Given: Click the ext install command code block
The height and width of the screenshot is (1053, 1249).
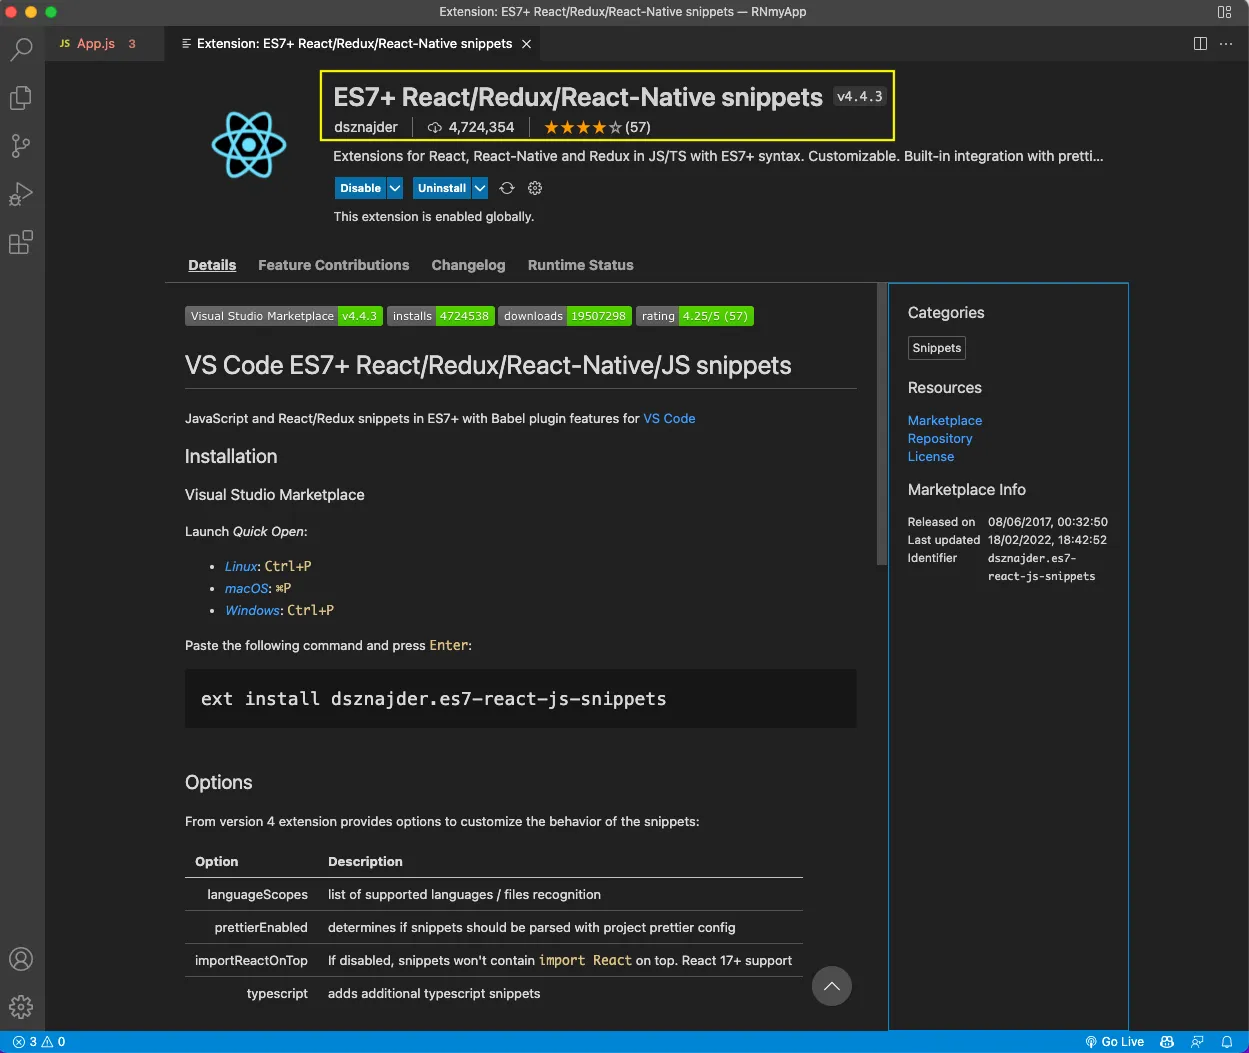Looking at the screenshot, I should point(521,698).
